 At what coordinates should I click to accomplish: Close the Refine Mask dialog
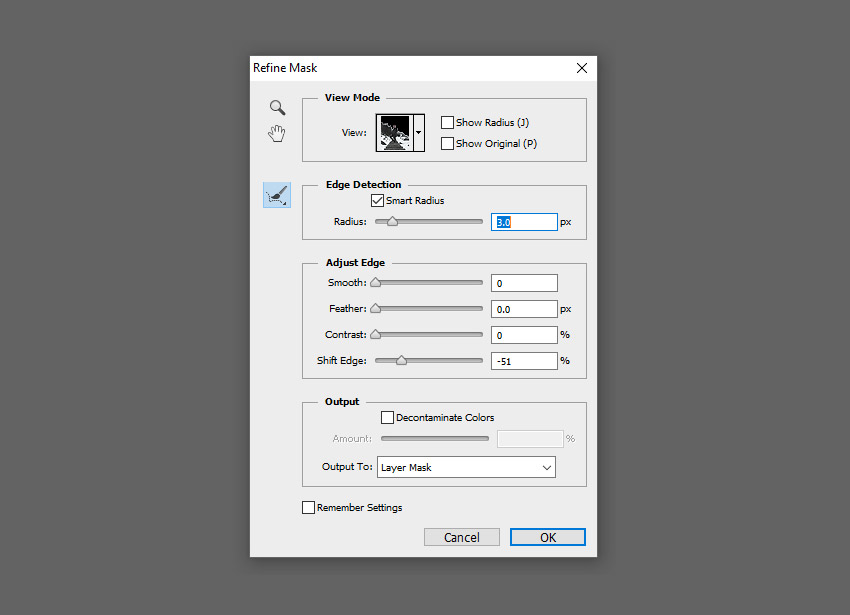click(x=582, y=68)
